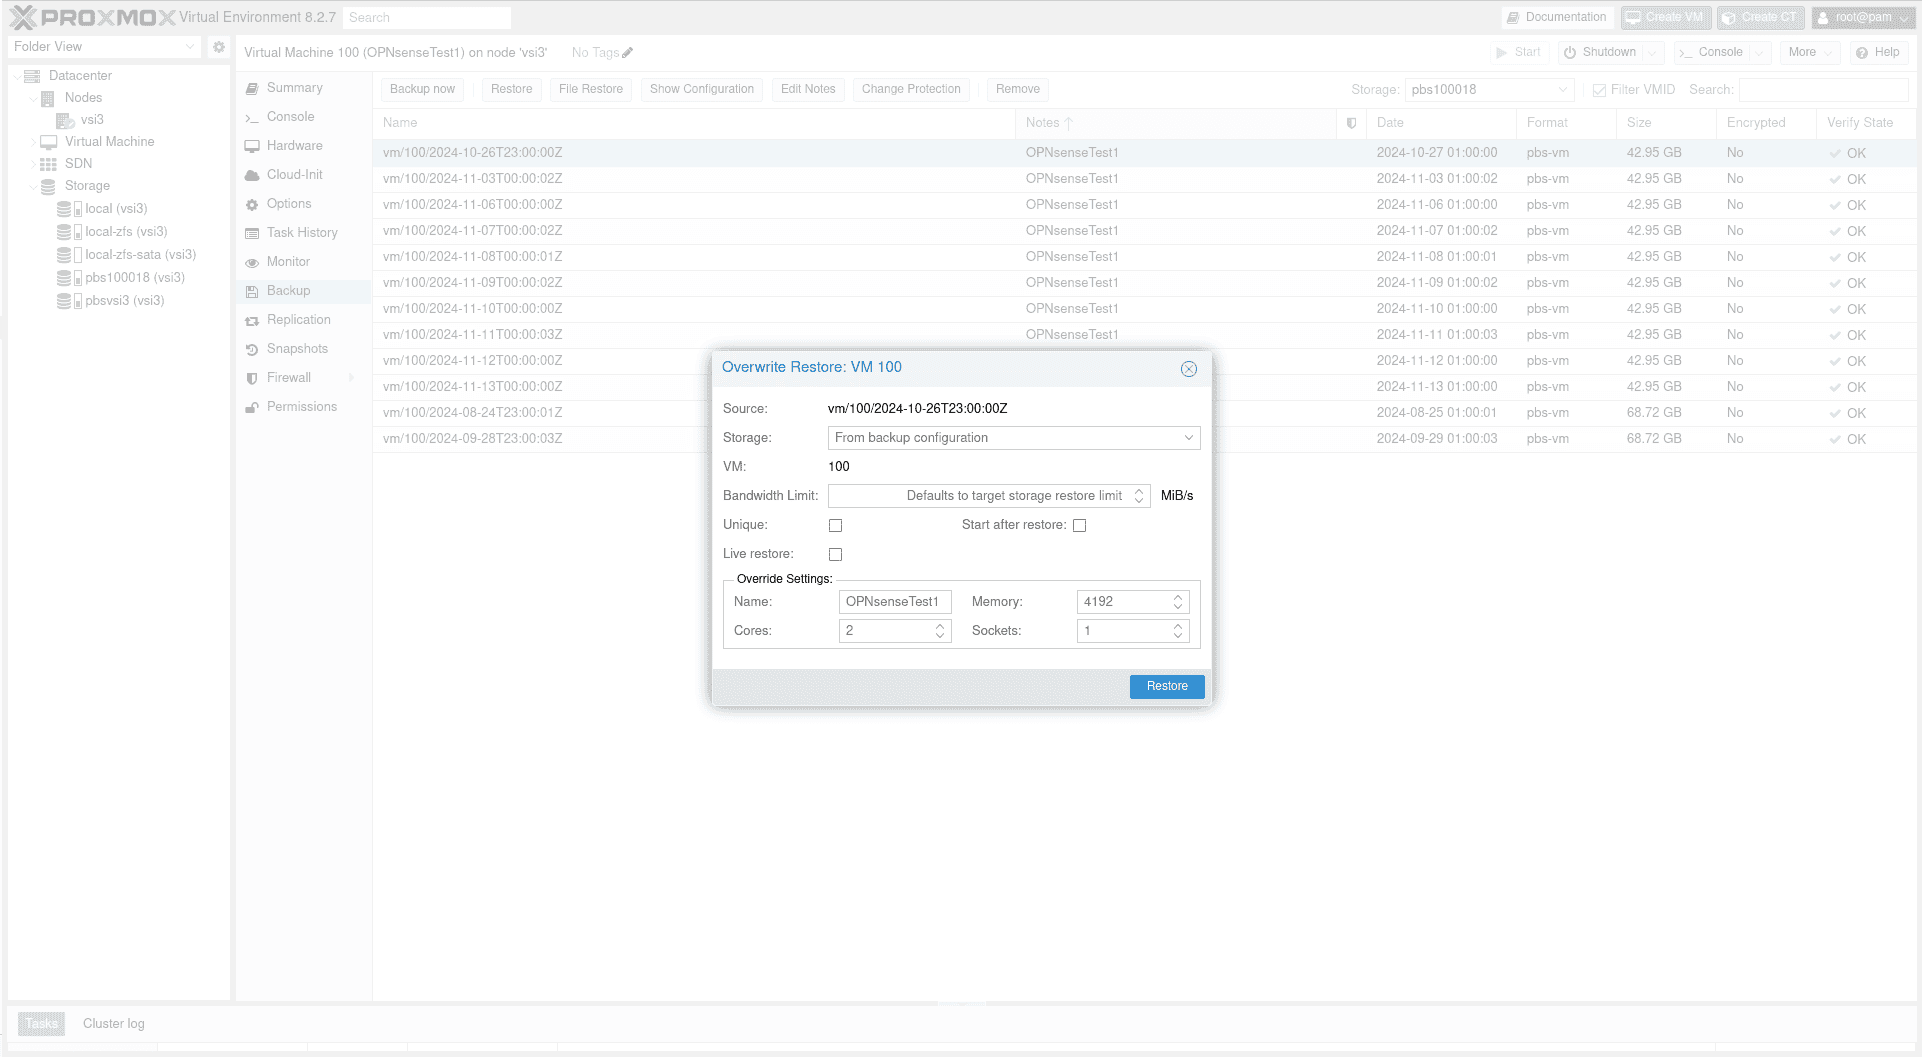Enable the Unique checkbox
The image size is (1922, 1057).
pyautogui.click(x=835, y=525)
